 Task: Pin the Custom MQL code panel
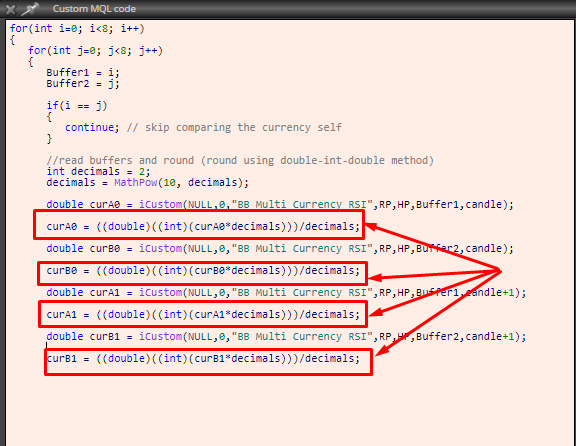click(x=30, y=9)
